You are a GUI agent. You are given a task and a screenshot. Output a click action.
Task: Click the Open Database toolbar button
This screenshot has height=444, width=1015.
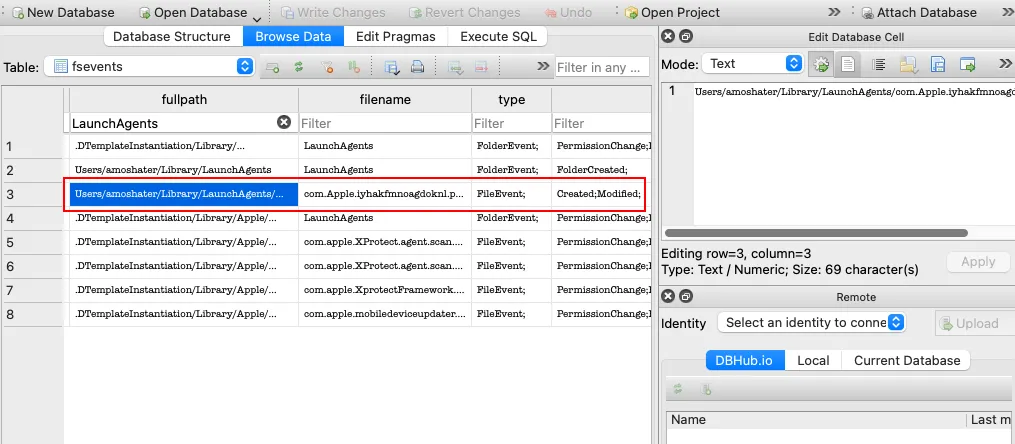pos(193,12)
